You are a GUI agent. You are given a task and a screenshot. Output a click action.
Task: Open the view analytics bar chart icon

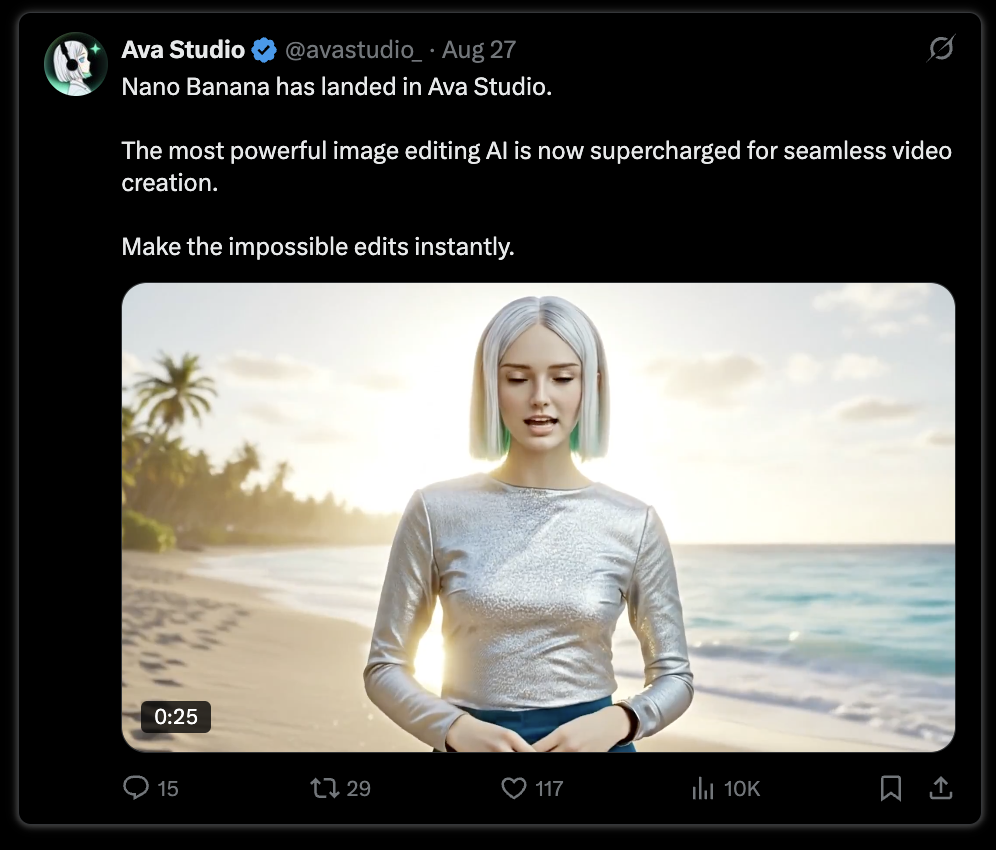[703, 788]
